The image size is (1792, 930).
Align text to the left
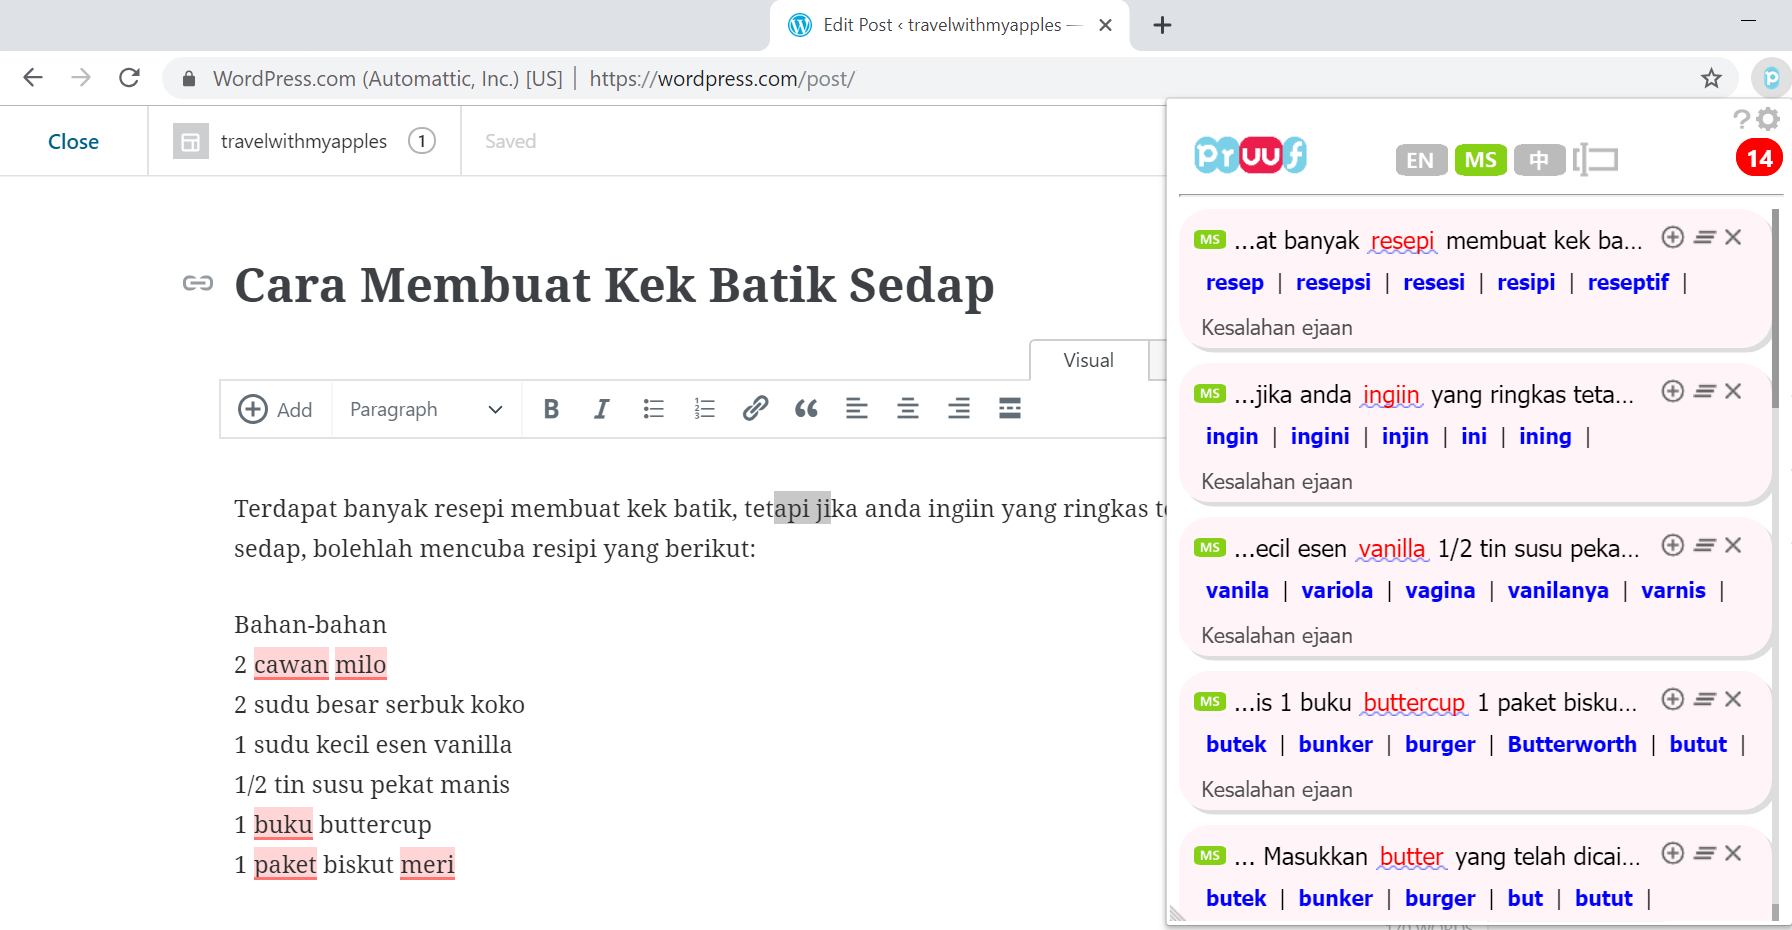point(857,408)
